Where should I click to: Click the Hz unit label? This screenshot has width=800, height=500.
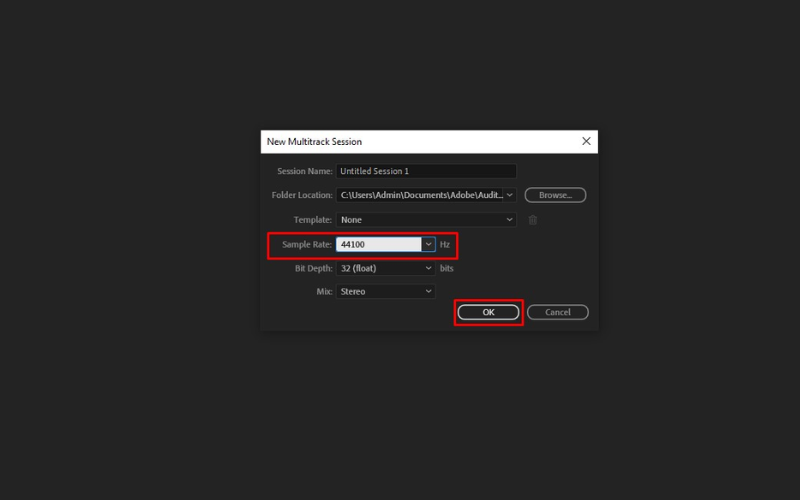445,244
